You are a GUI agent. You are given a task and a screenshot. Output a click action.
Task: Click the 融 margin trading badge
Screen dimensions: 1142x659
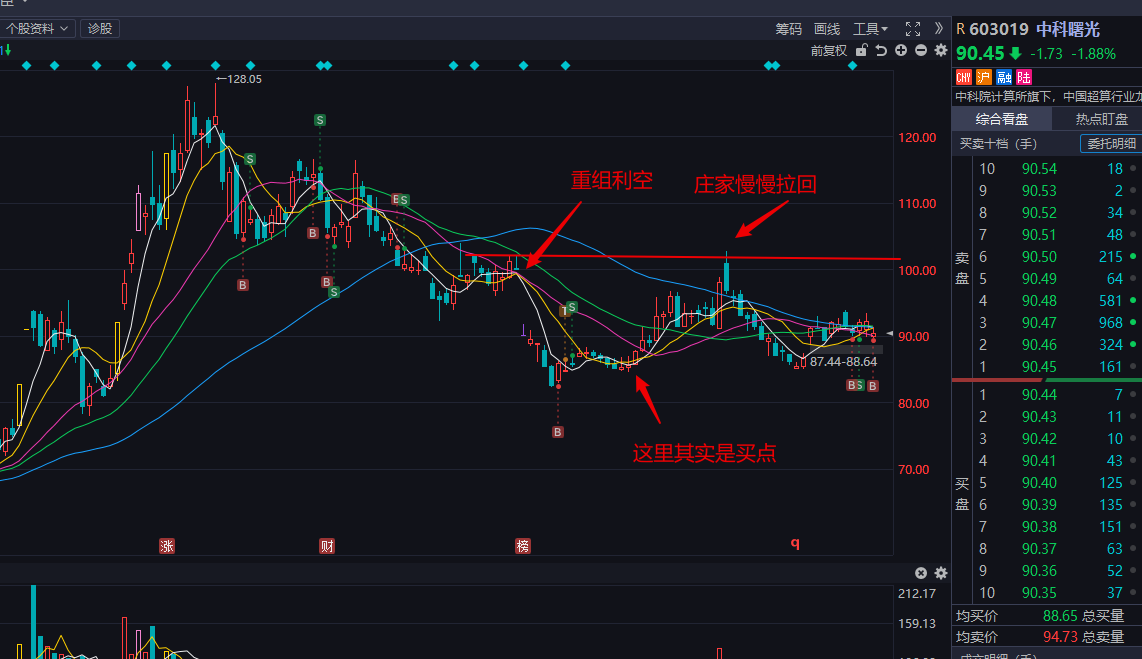1003,77
